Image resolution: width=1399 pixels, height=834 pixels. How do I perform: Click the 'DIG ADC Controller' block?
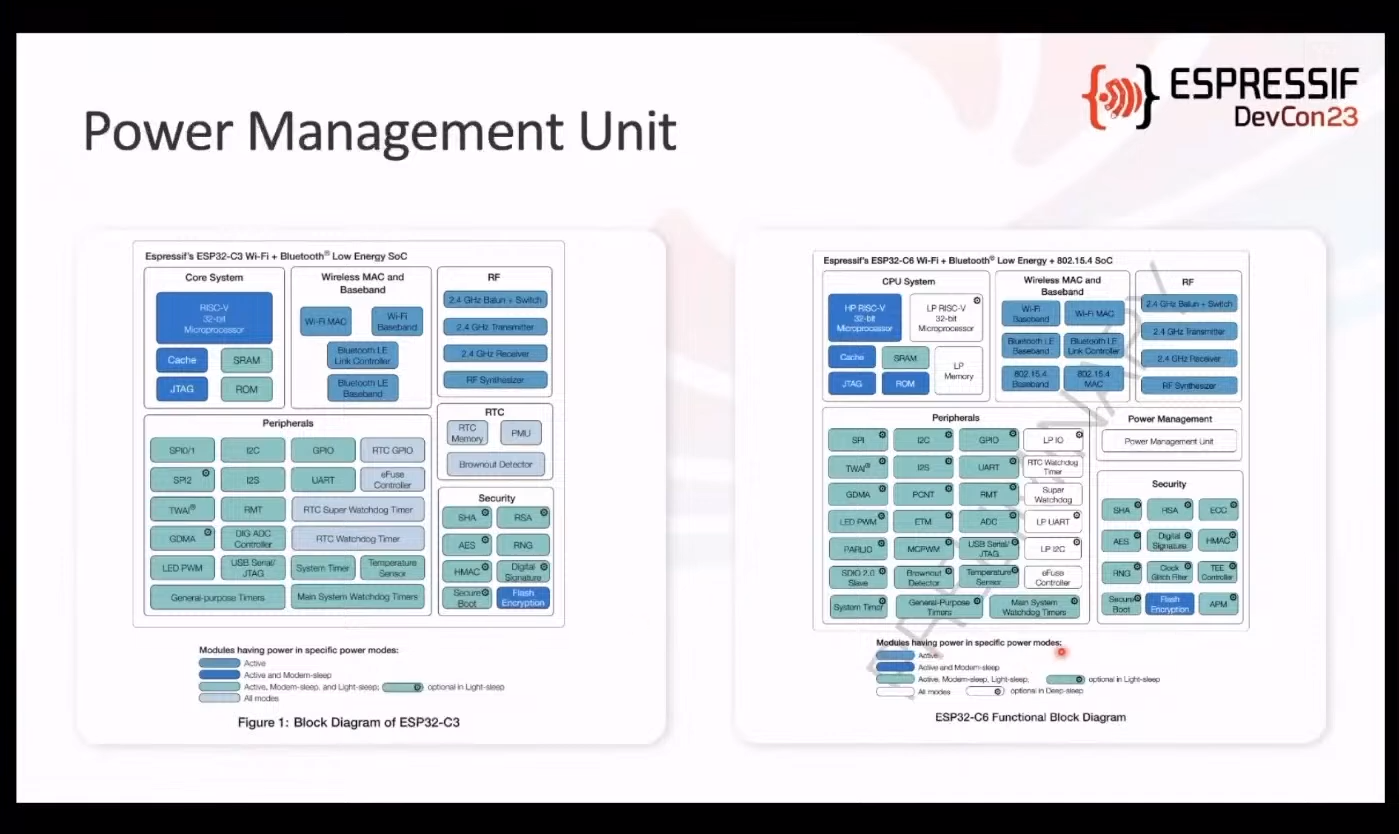coord(253,539)
